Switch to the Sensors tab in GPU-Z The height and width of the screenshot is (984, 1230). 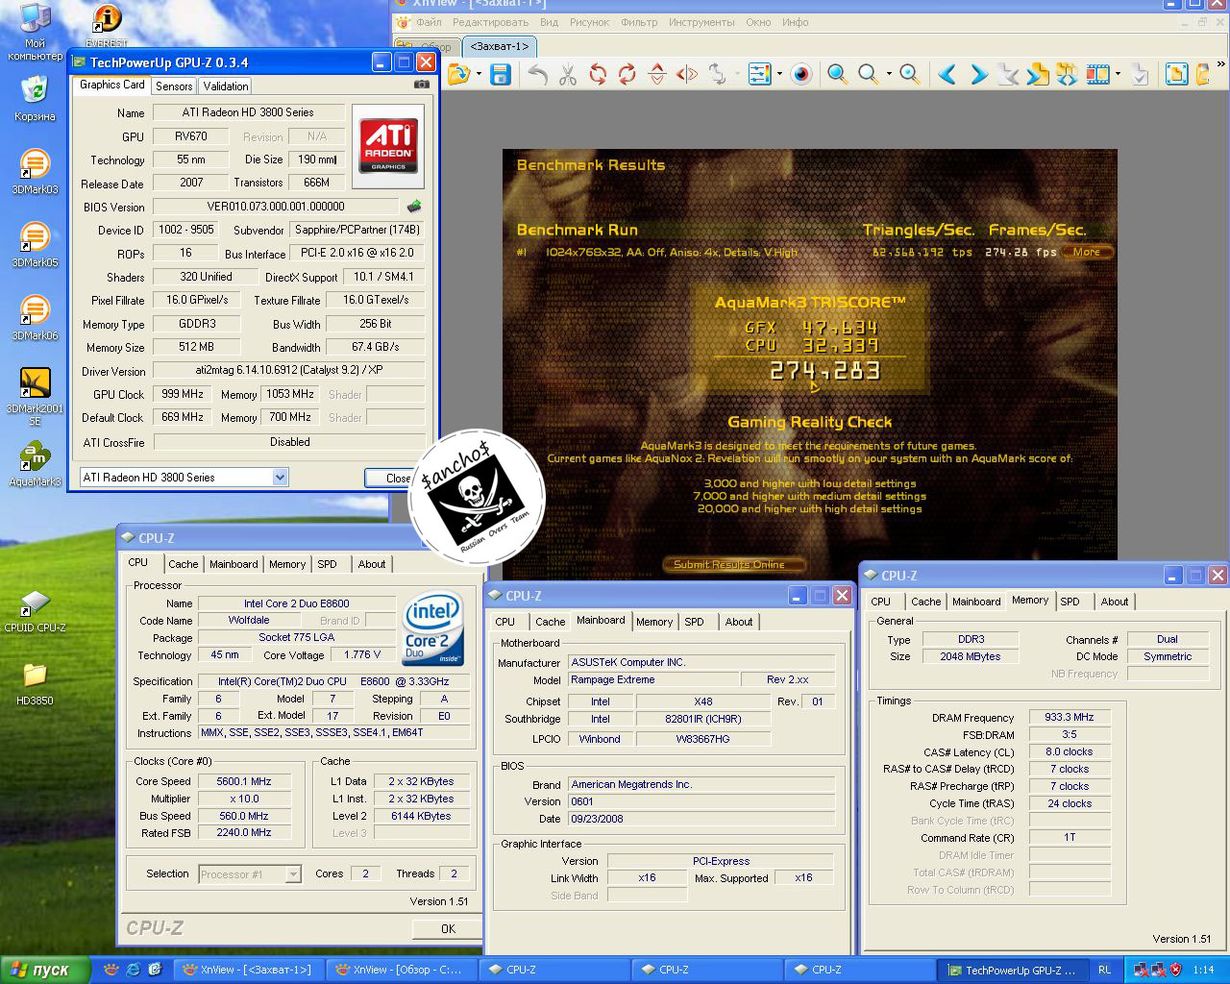point(174,86)
